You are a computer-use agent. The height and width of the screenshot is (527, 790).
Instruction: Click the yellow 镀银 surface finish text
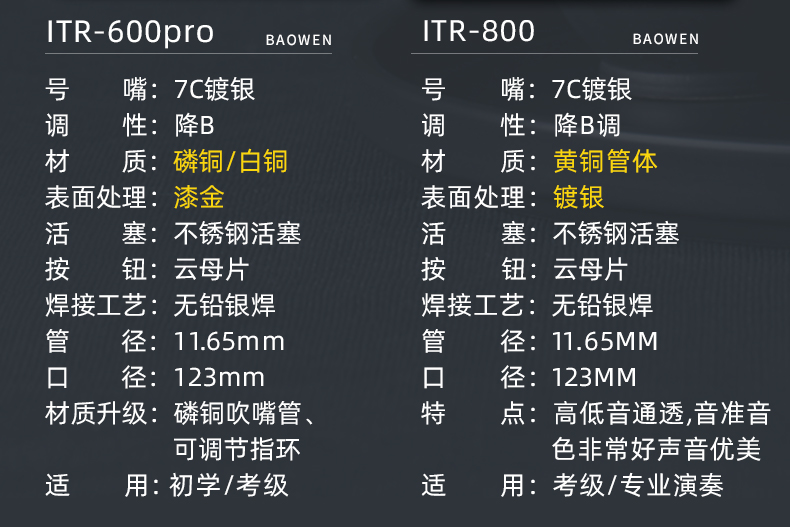(x=579, y=197)
